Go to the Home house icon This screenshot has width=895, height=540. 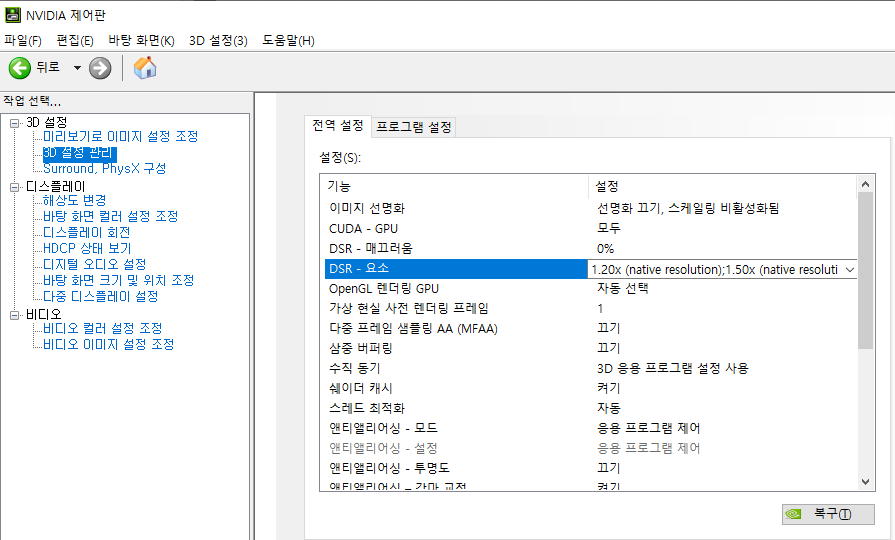pos(145,68)
